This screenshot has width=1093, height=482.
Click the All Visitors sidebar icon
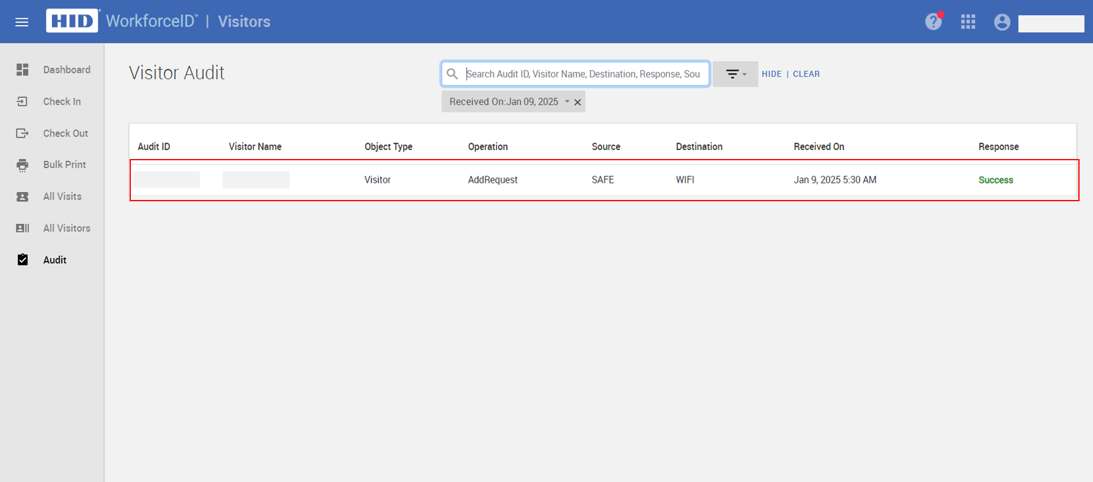coord(22,228)
